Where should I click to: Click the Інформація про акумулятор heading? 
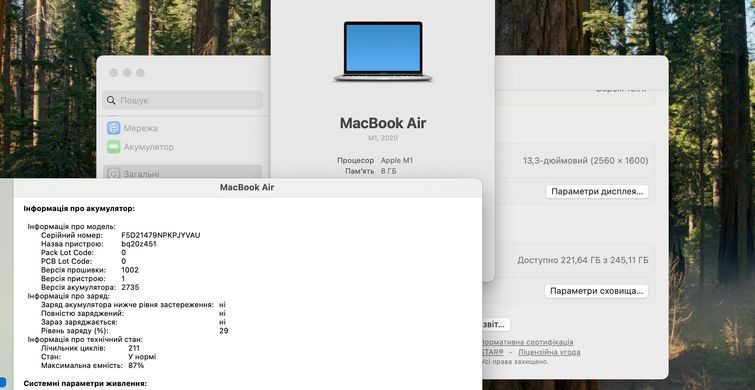tap(79, 208)
